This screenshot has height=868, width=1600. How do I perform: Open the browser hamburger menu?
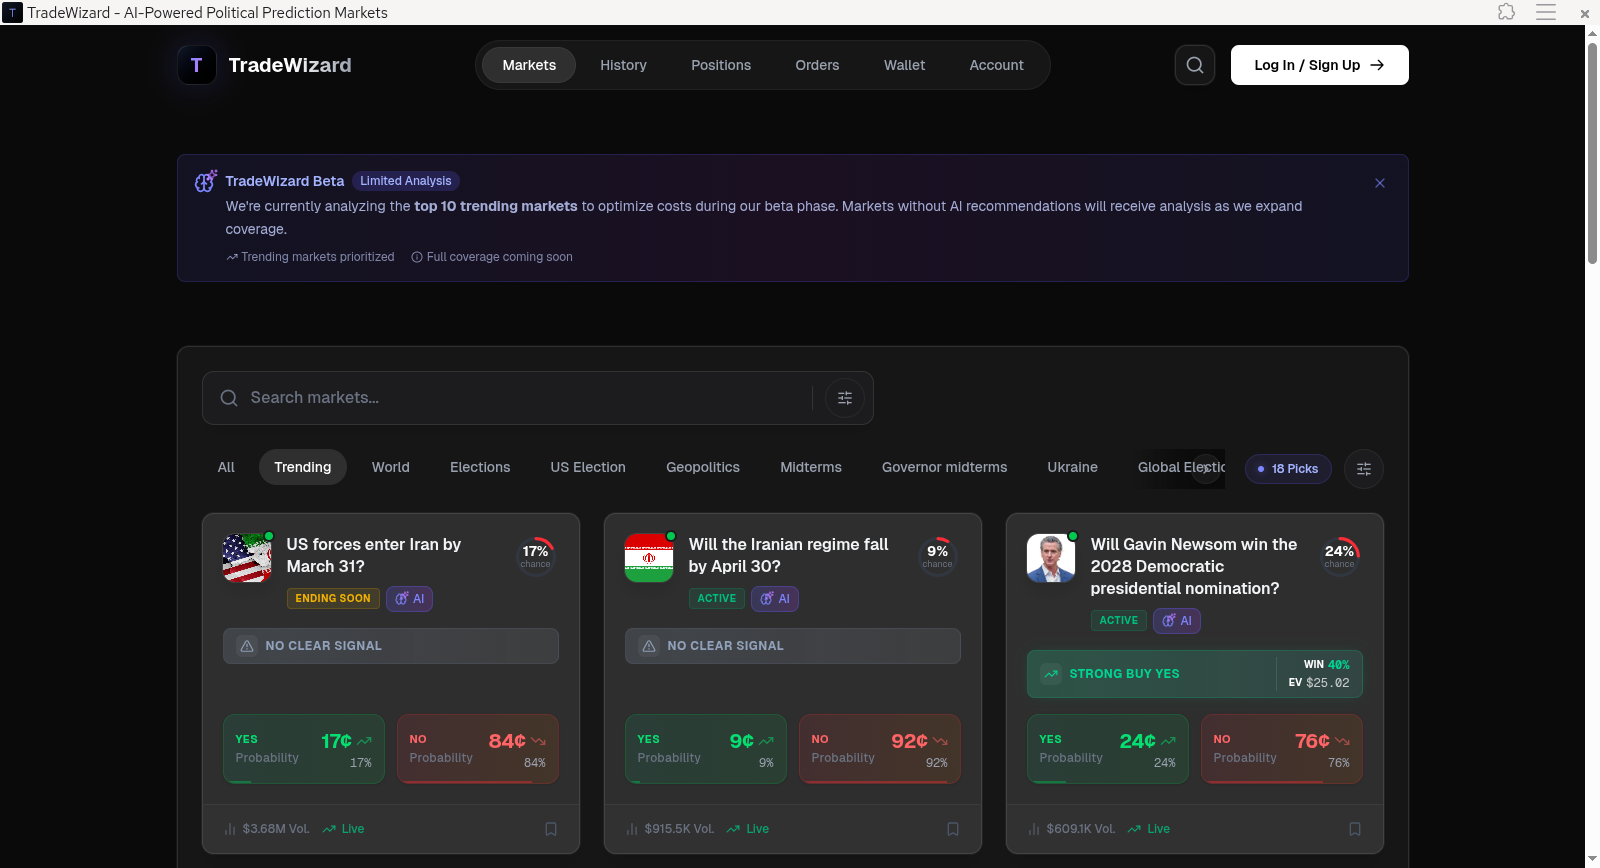[x=1546, y=12]
